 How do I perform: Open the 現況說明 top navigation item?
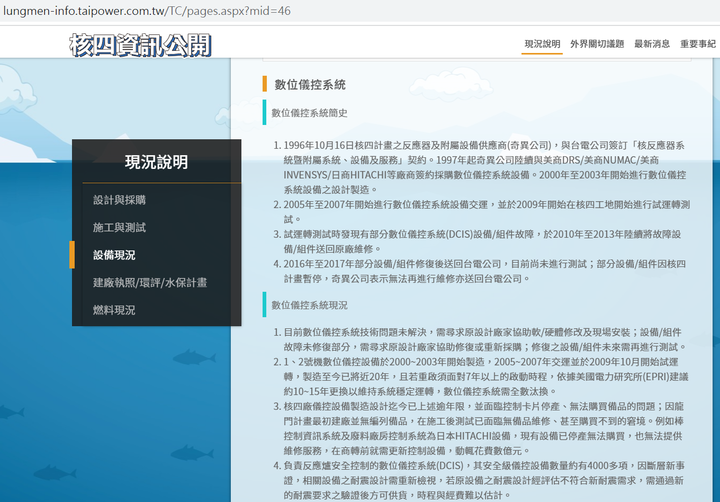(542, 44)
